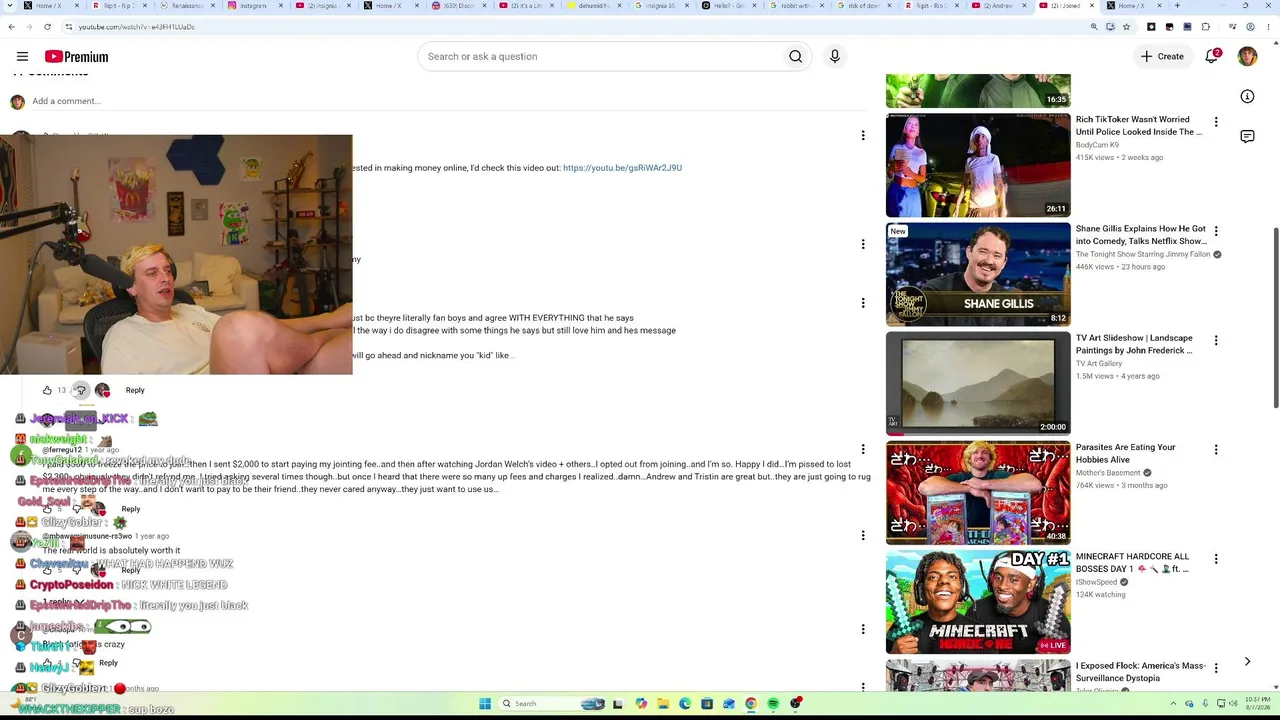Open the YouTube guide hamburger menu
1280x720 pixels.
point(22,57)
